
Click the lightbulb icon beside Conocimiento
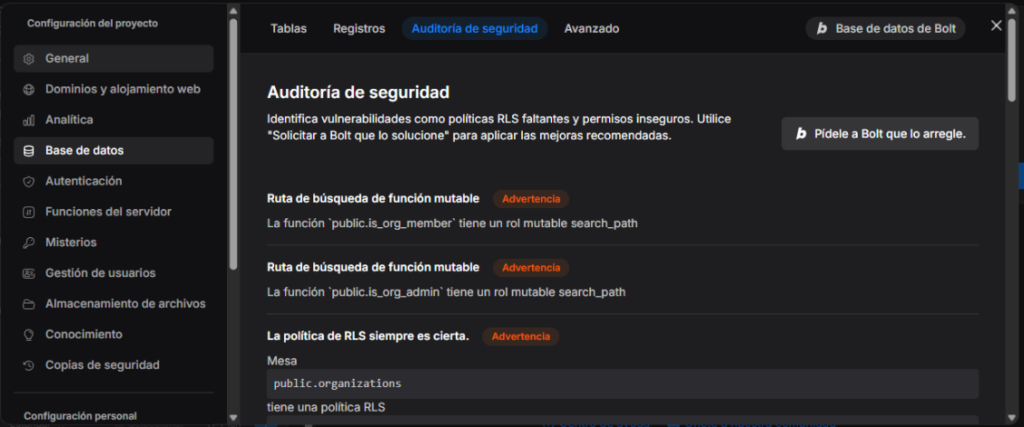[x=28, y=335]
